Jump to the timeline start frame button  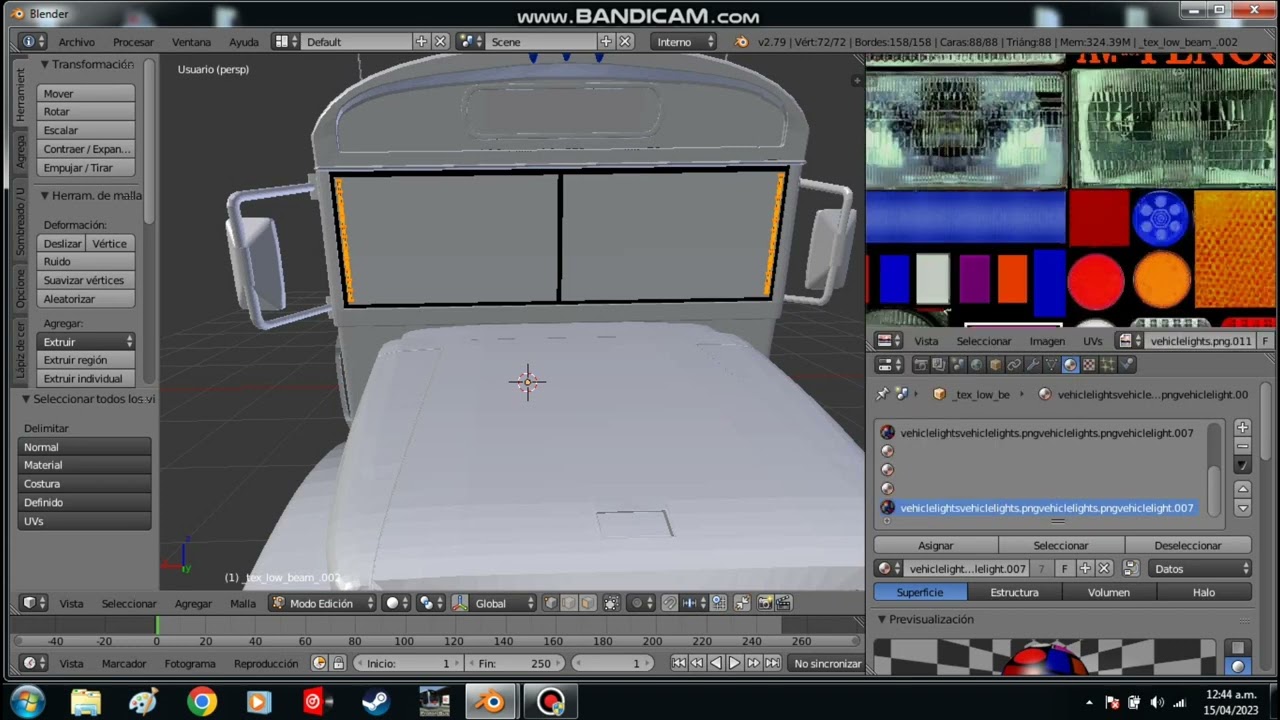tap(679, 663)
